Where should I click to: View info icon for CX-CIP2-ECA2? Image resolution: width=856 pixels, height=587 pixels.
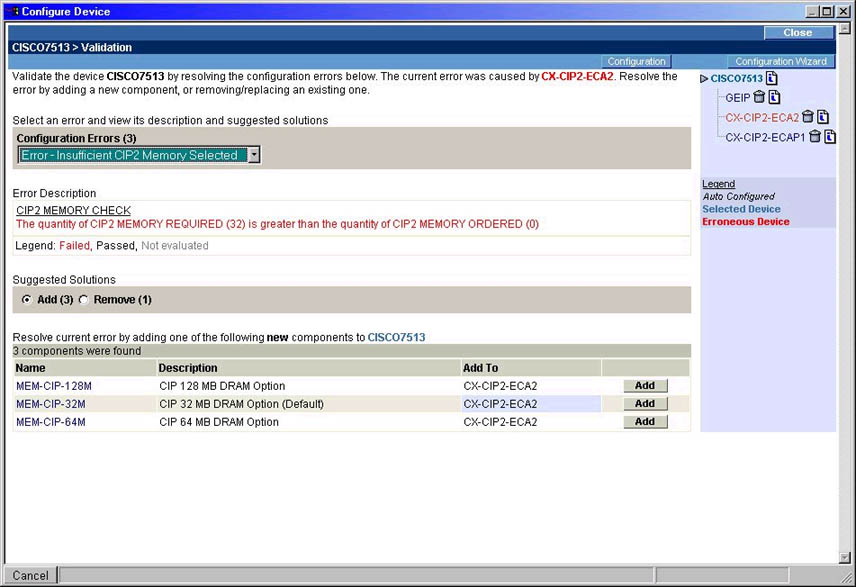pos(822,117)
